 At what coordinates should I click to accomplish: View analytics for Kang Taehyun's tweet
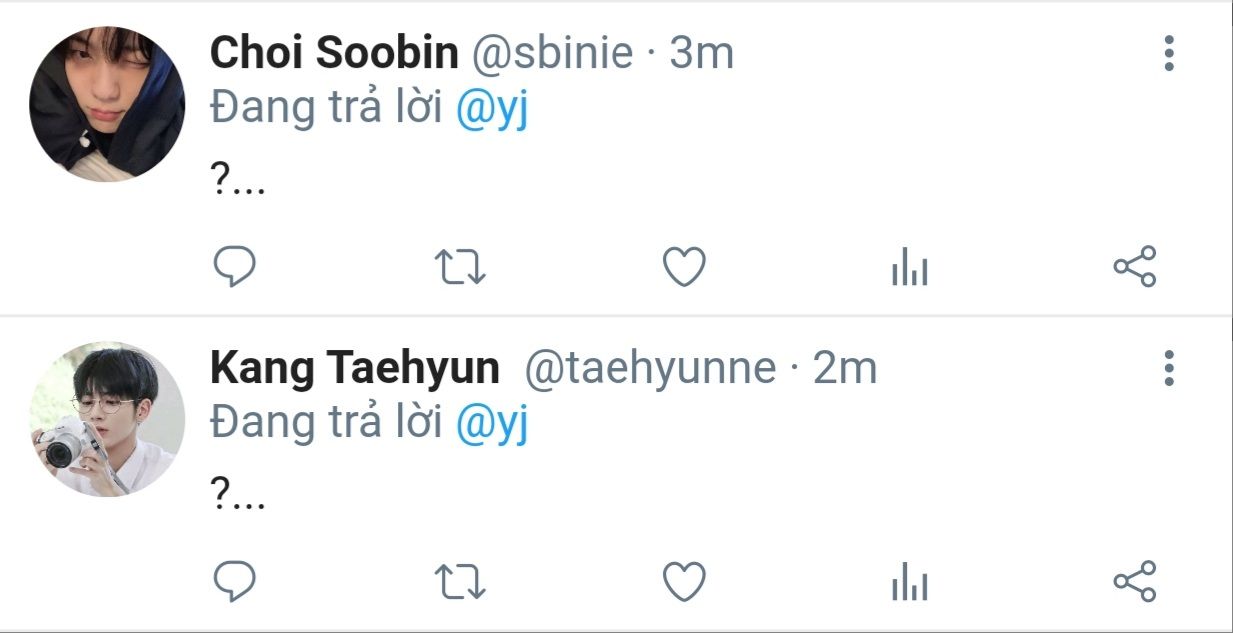(x=910, y=584)
